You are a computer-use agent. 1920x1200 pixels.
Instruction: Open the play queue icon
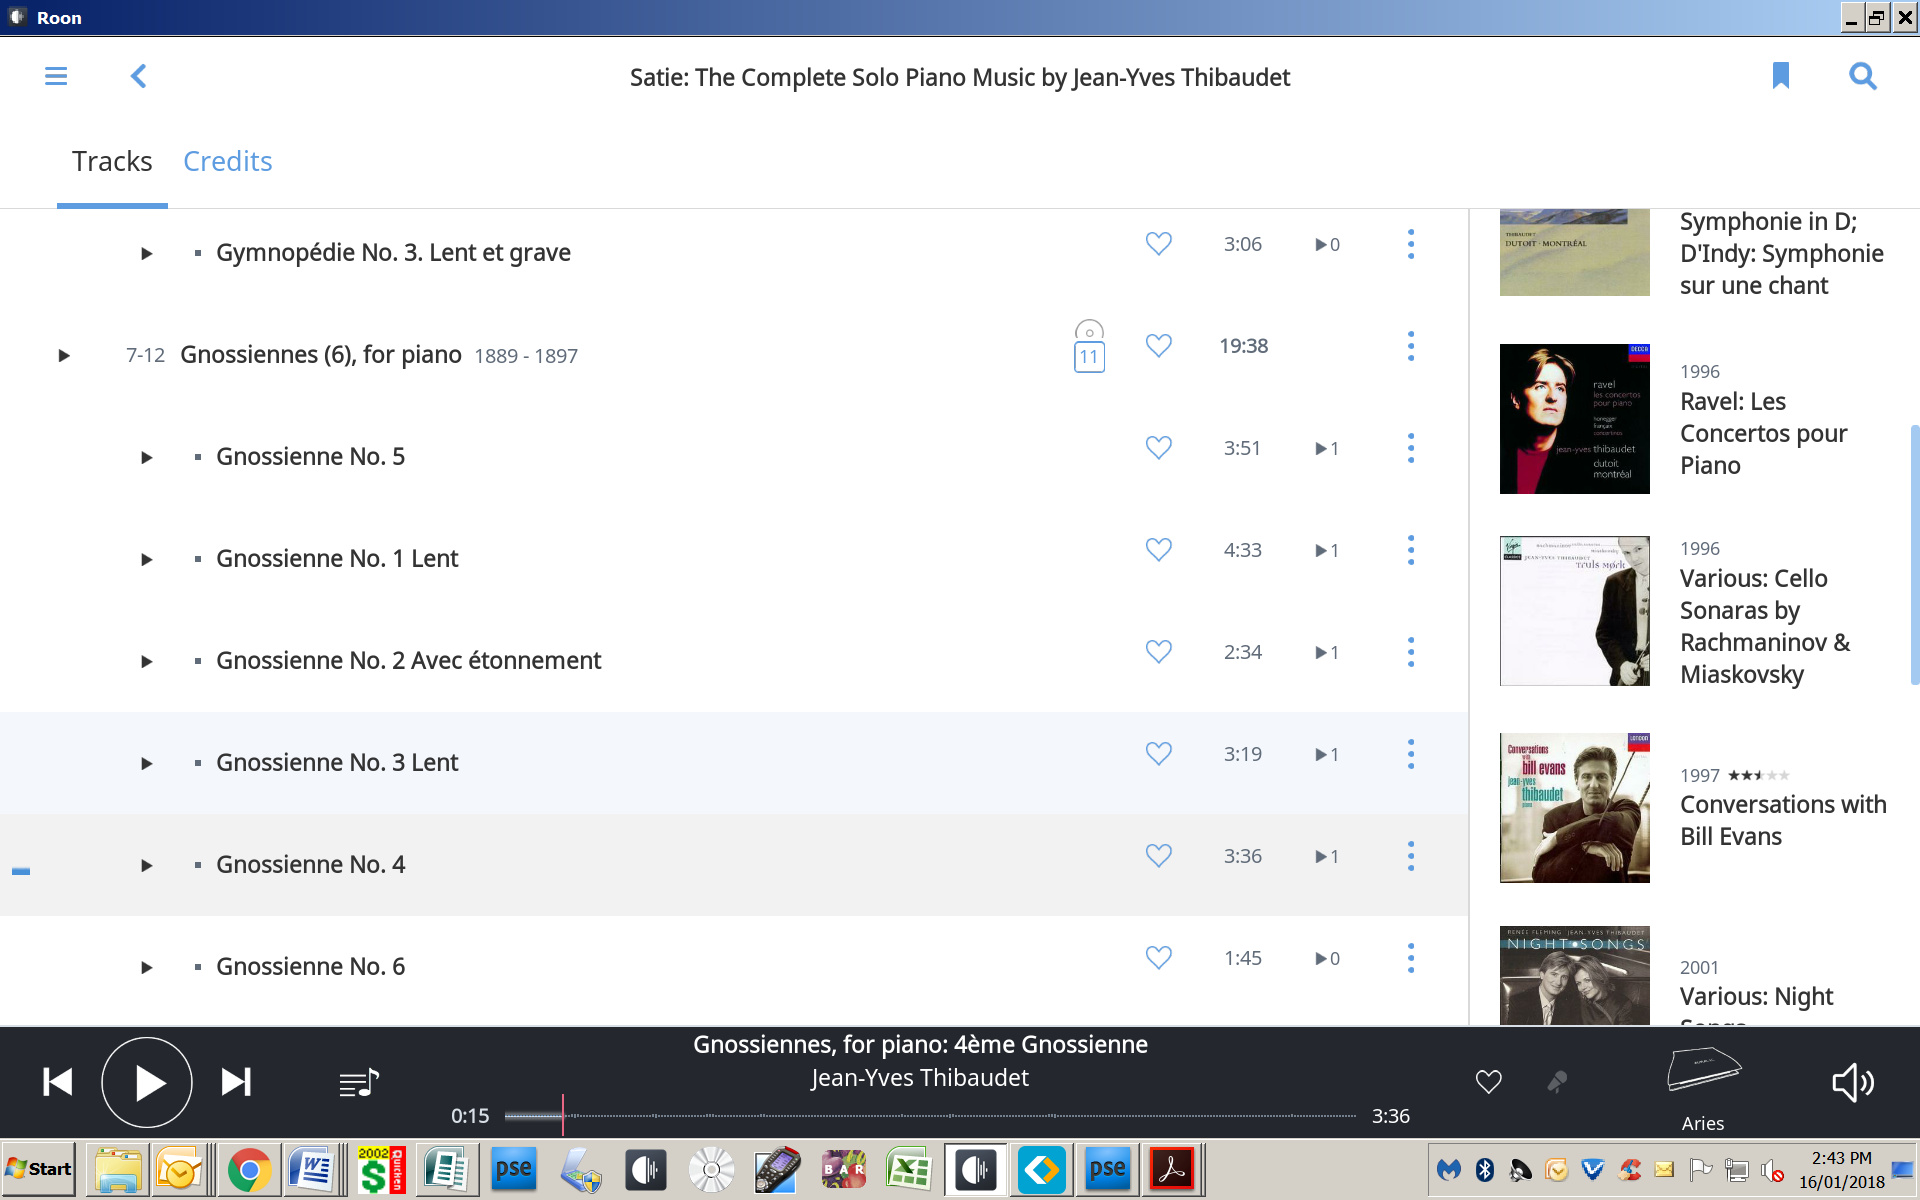(x=359, y=1082)
